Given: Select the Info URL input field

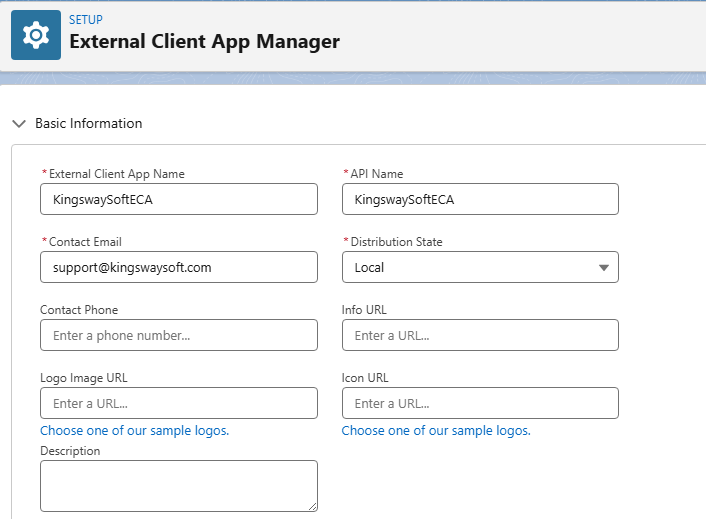Looking at the screenshot, I should [x=480, y=335].
